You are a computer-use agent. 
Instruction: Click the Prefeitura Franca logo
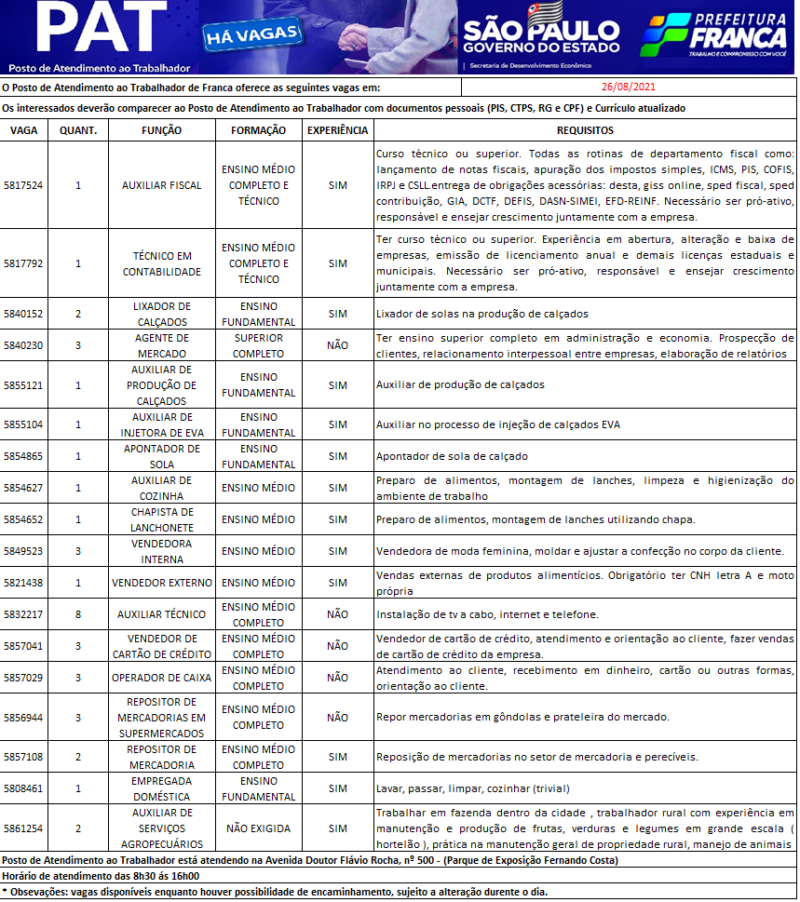[714, 35]
